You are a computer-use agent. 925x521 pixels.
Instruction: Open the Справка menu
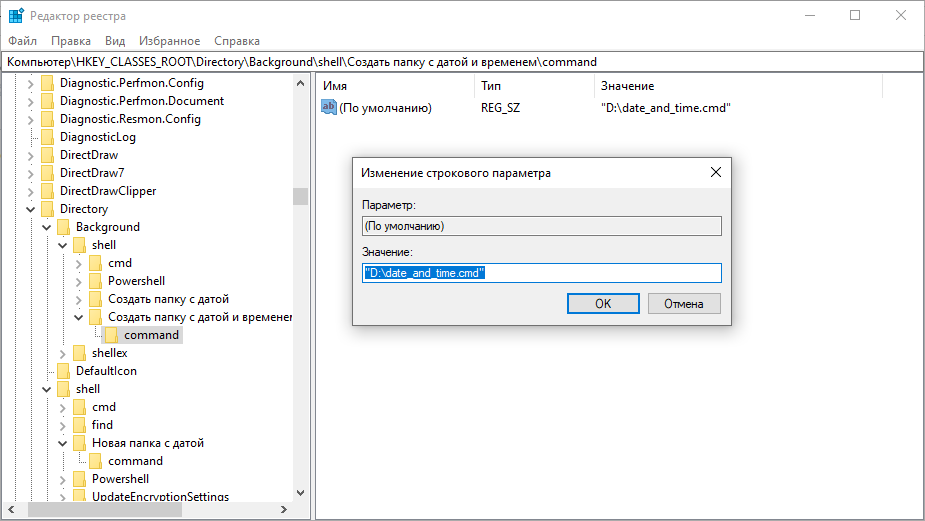(237, 41)
